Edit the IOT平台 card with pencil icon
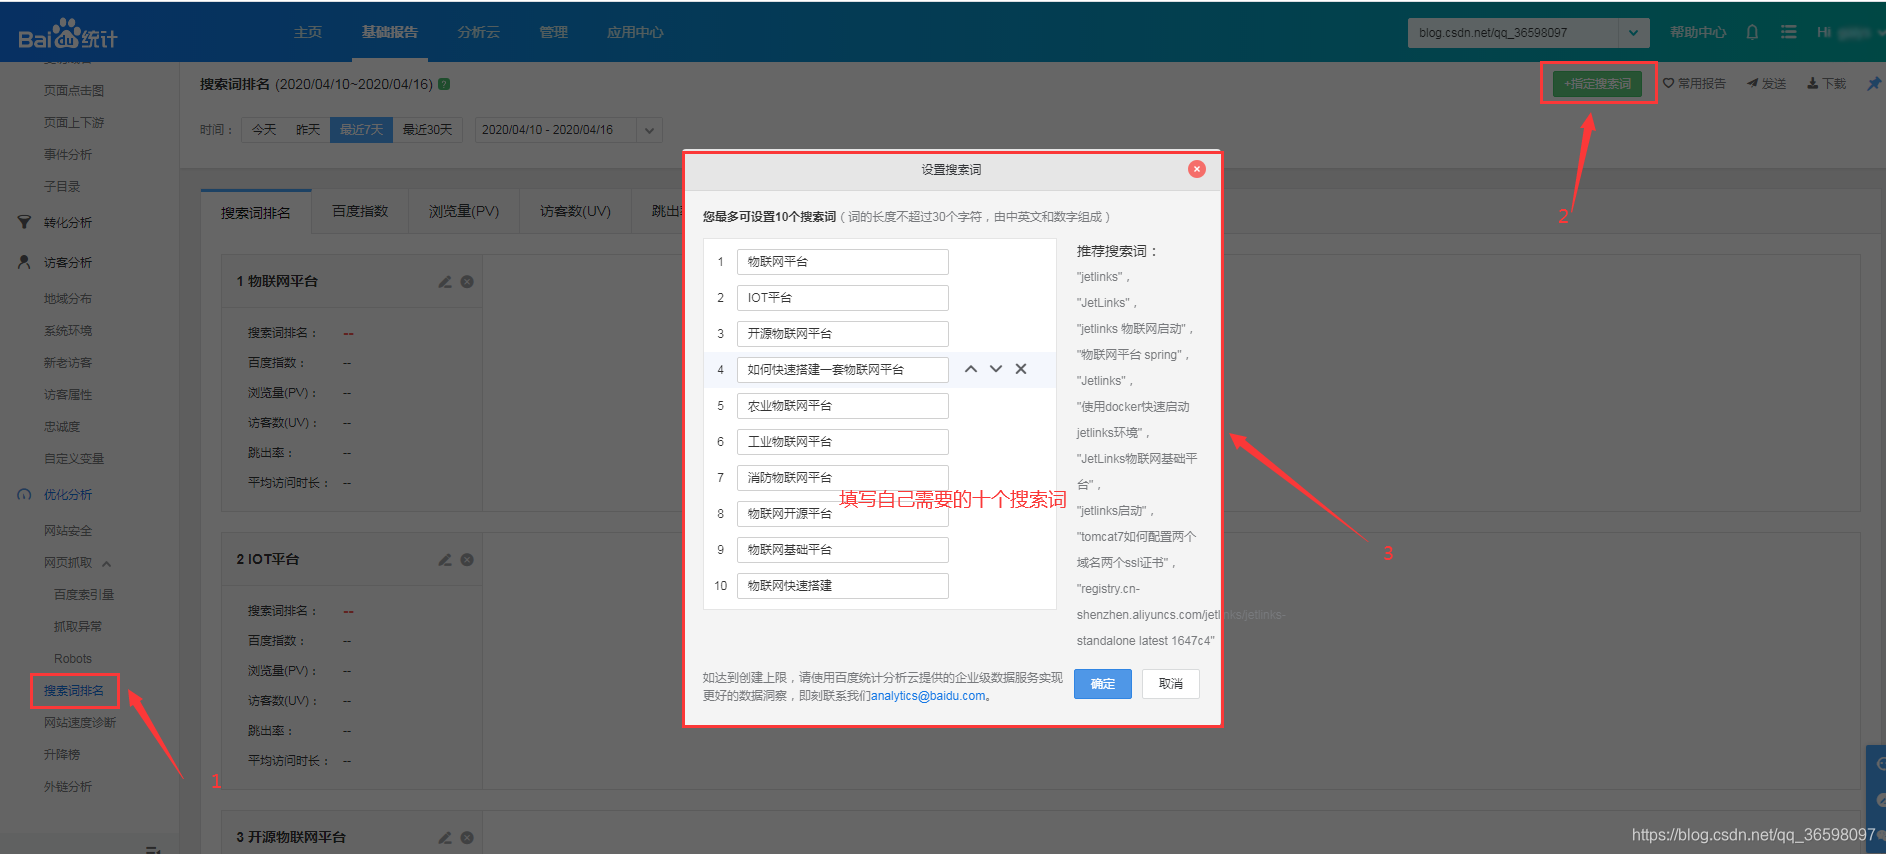 [445, 560]
